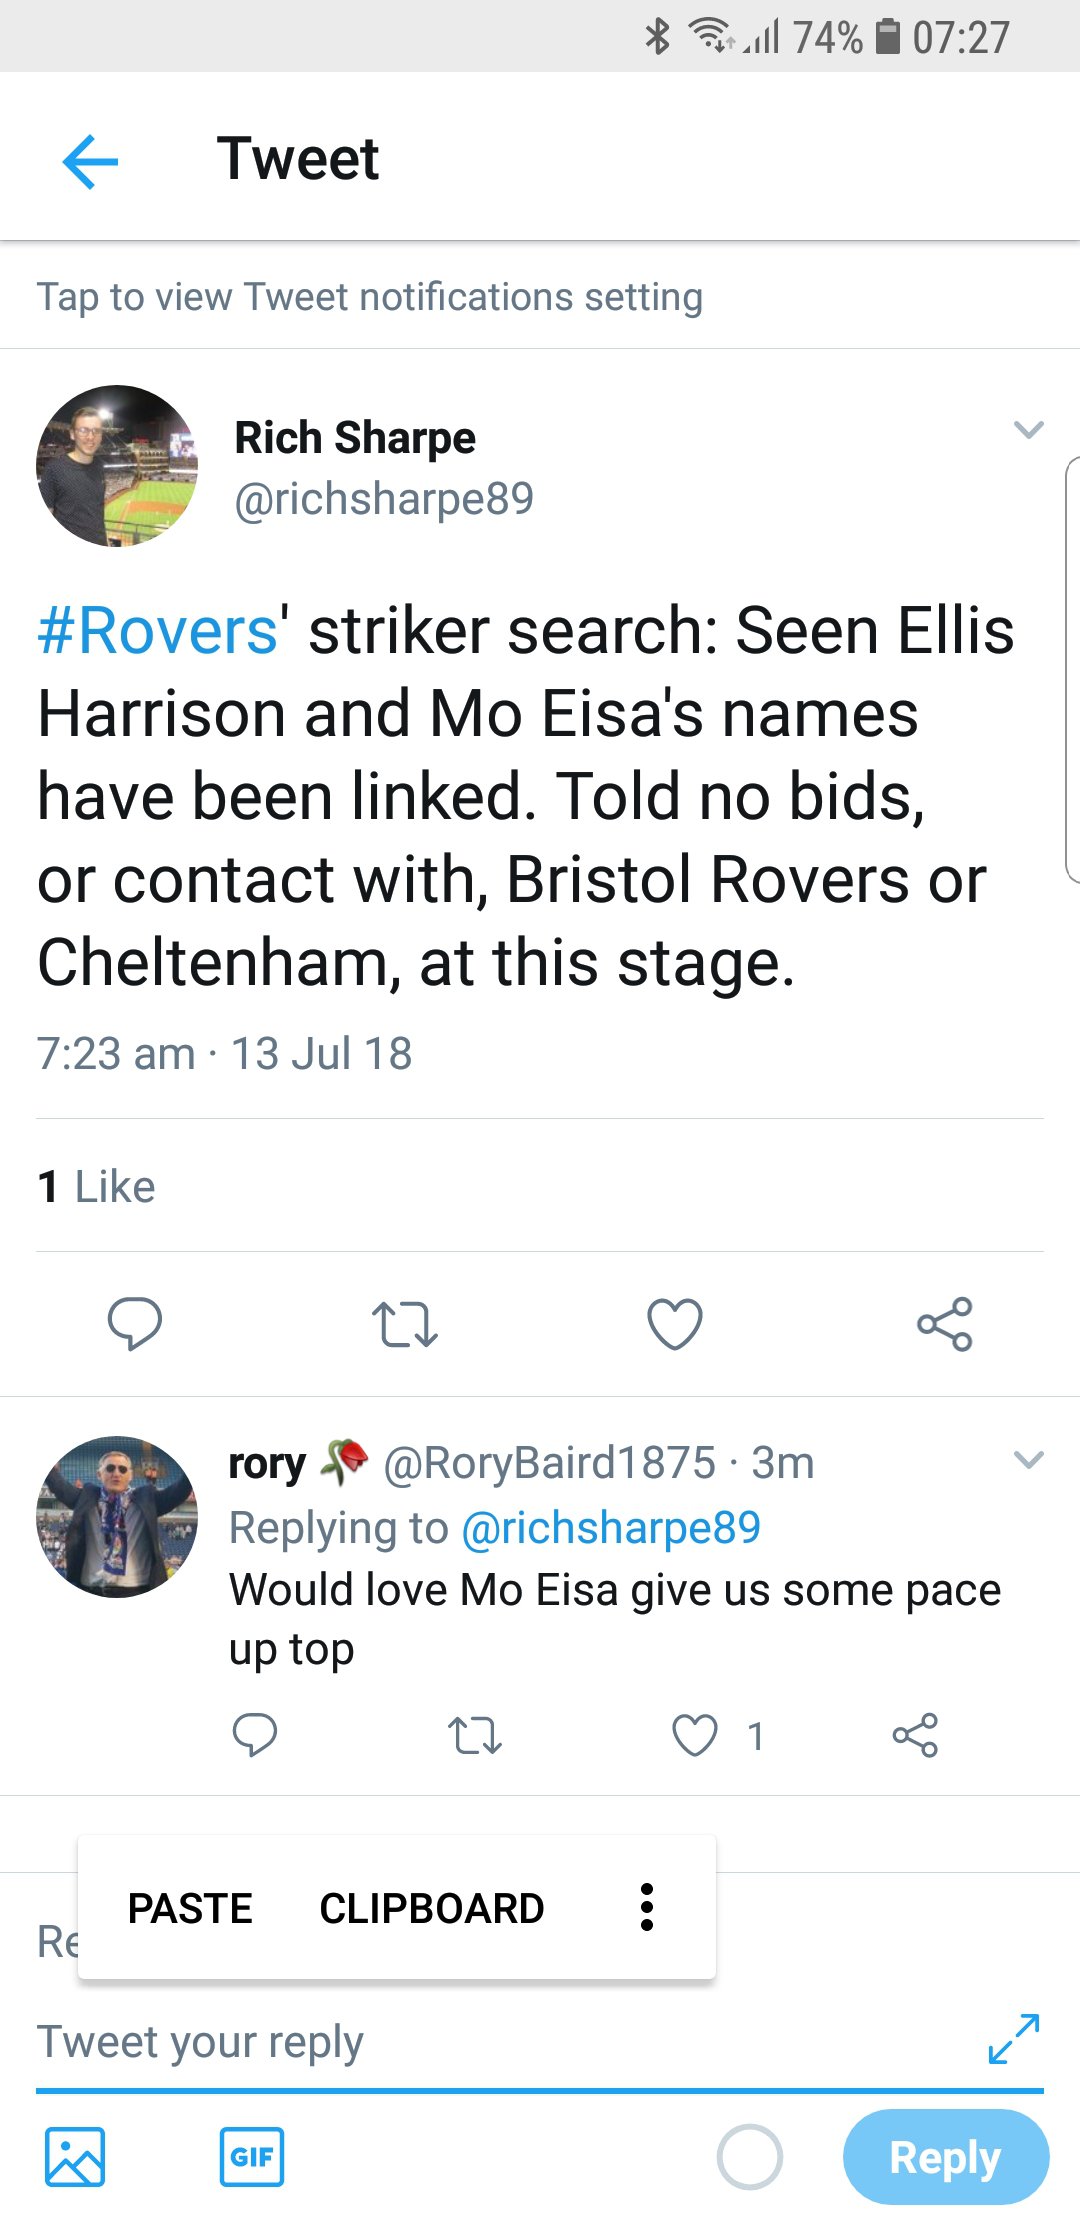Open three-dot overflow in paste popup

[x=647, y=1907]
